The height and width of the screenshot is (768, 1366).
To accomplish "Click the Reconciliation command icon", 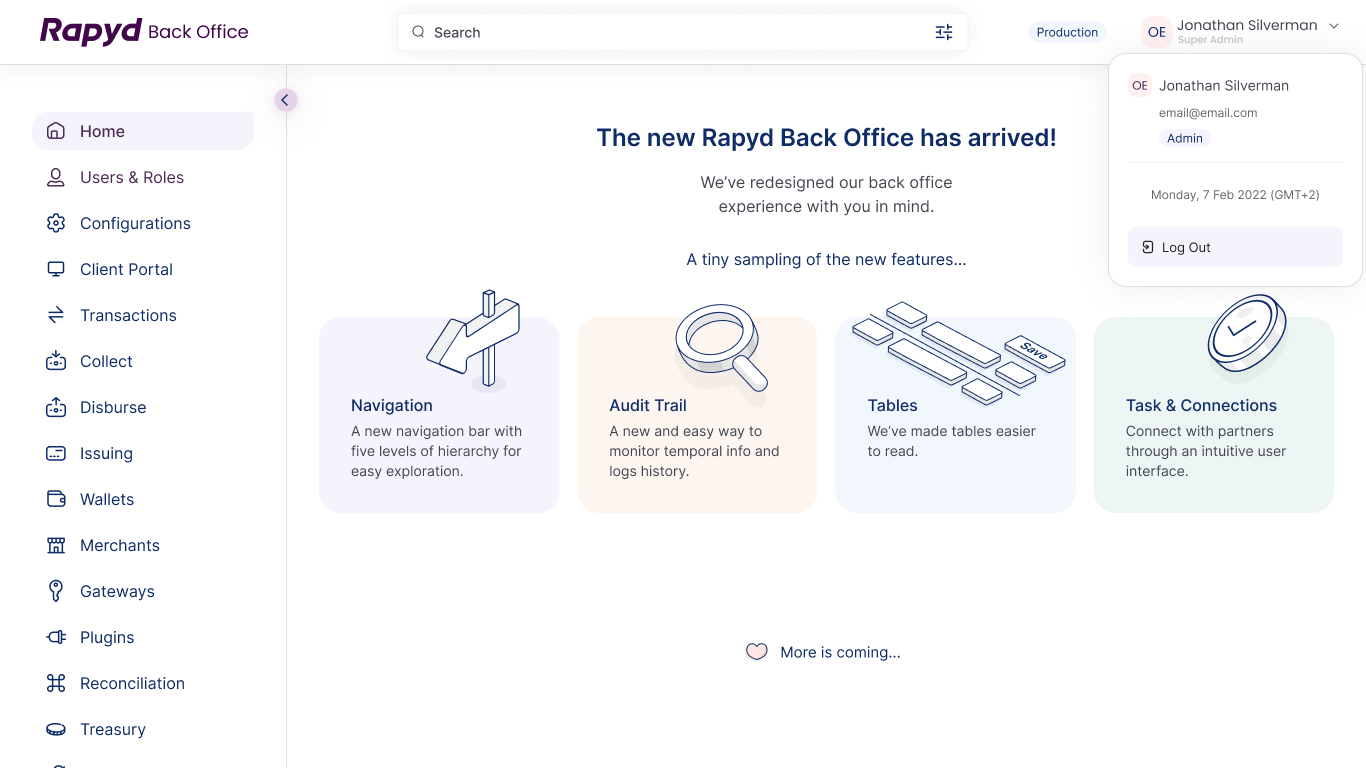I will click(x=56, y=683).
